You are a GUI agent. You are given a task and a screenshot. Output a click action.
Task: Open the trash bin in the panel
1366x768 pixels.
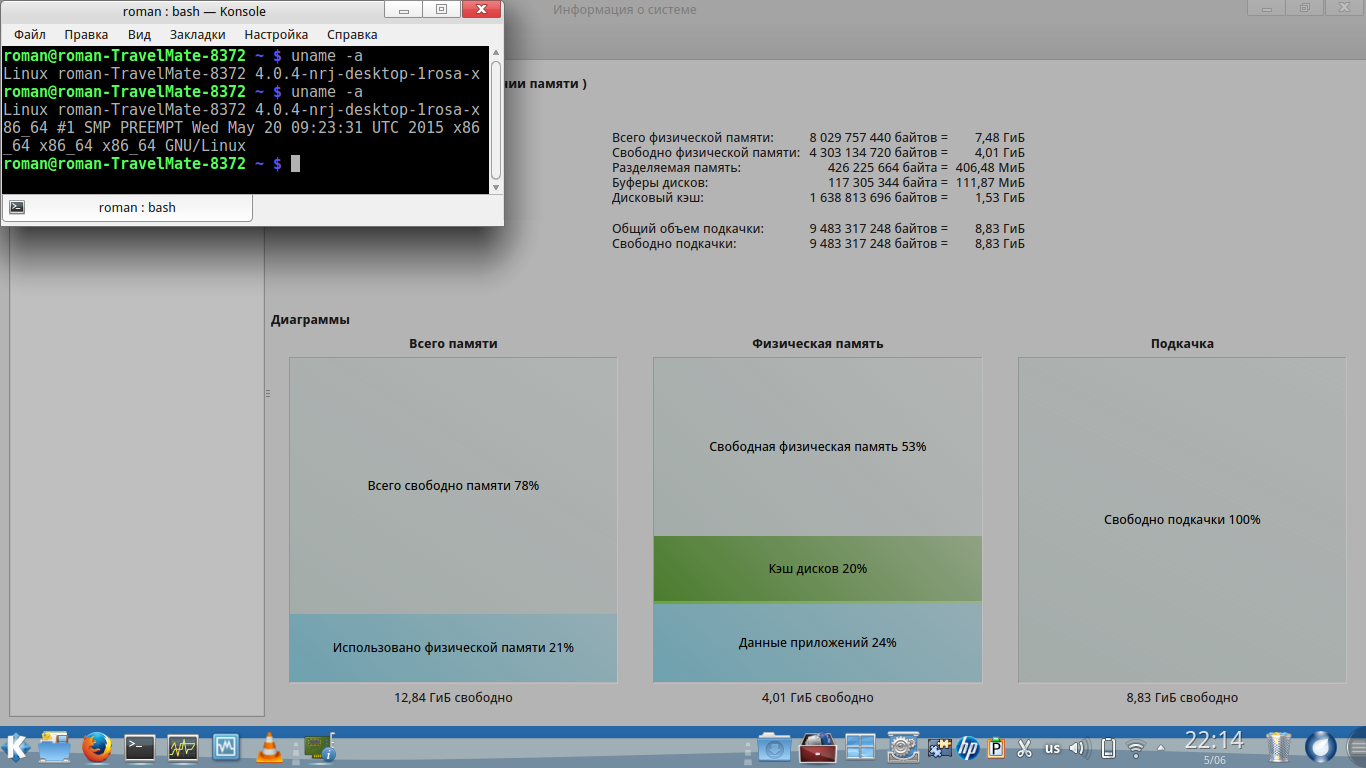coord(1278,747)
